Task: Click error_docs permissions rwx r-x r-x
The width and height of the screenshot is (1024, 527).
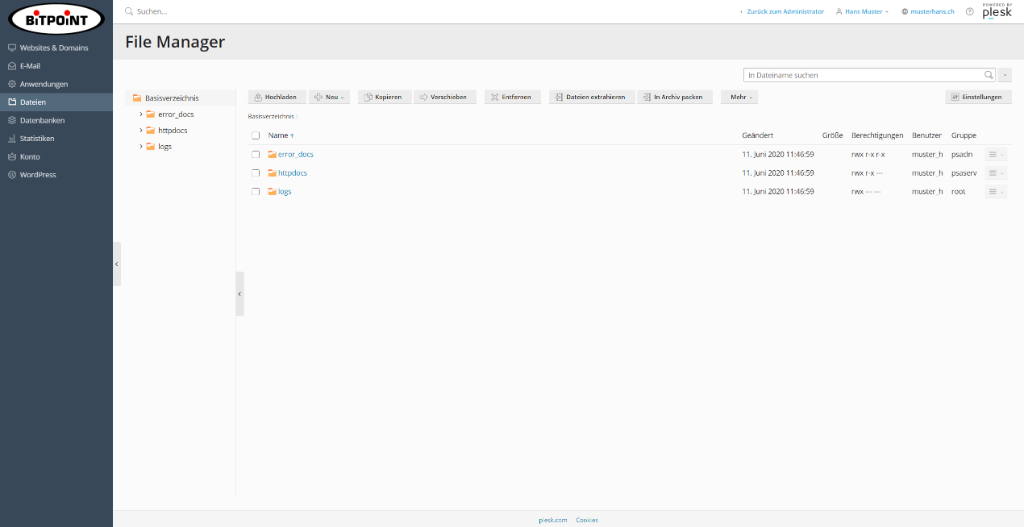Action: (x=868, y=155)
